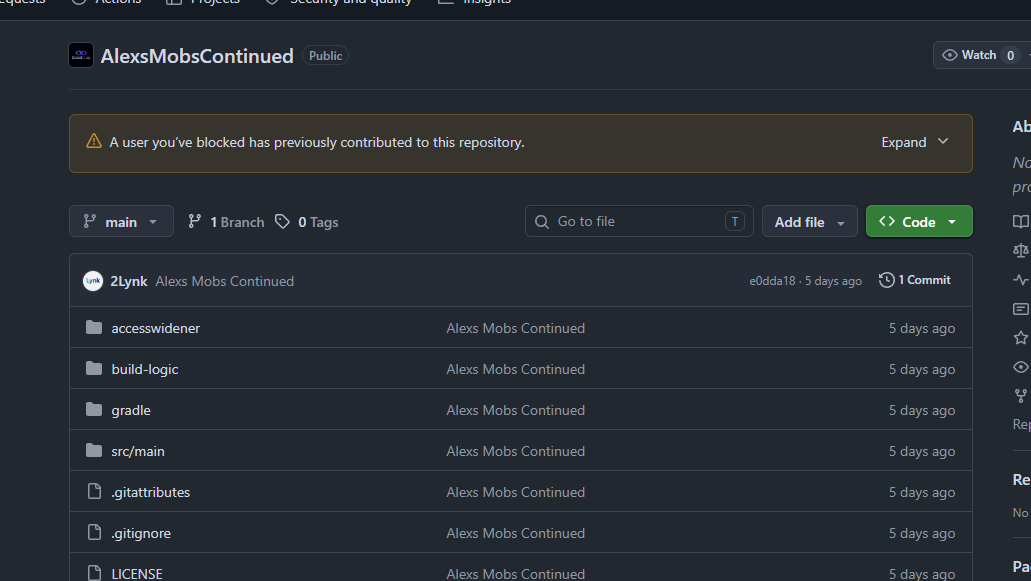Open the 2Lynk author profile link
Screen dimensions: 1031x581
tap(129, 281)
